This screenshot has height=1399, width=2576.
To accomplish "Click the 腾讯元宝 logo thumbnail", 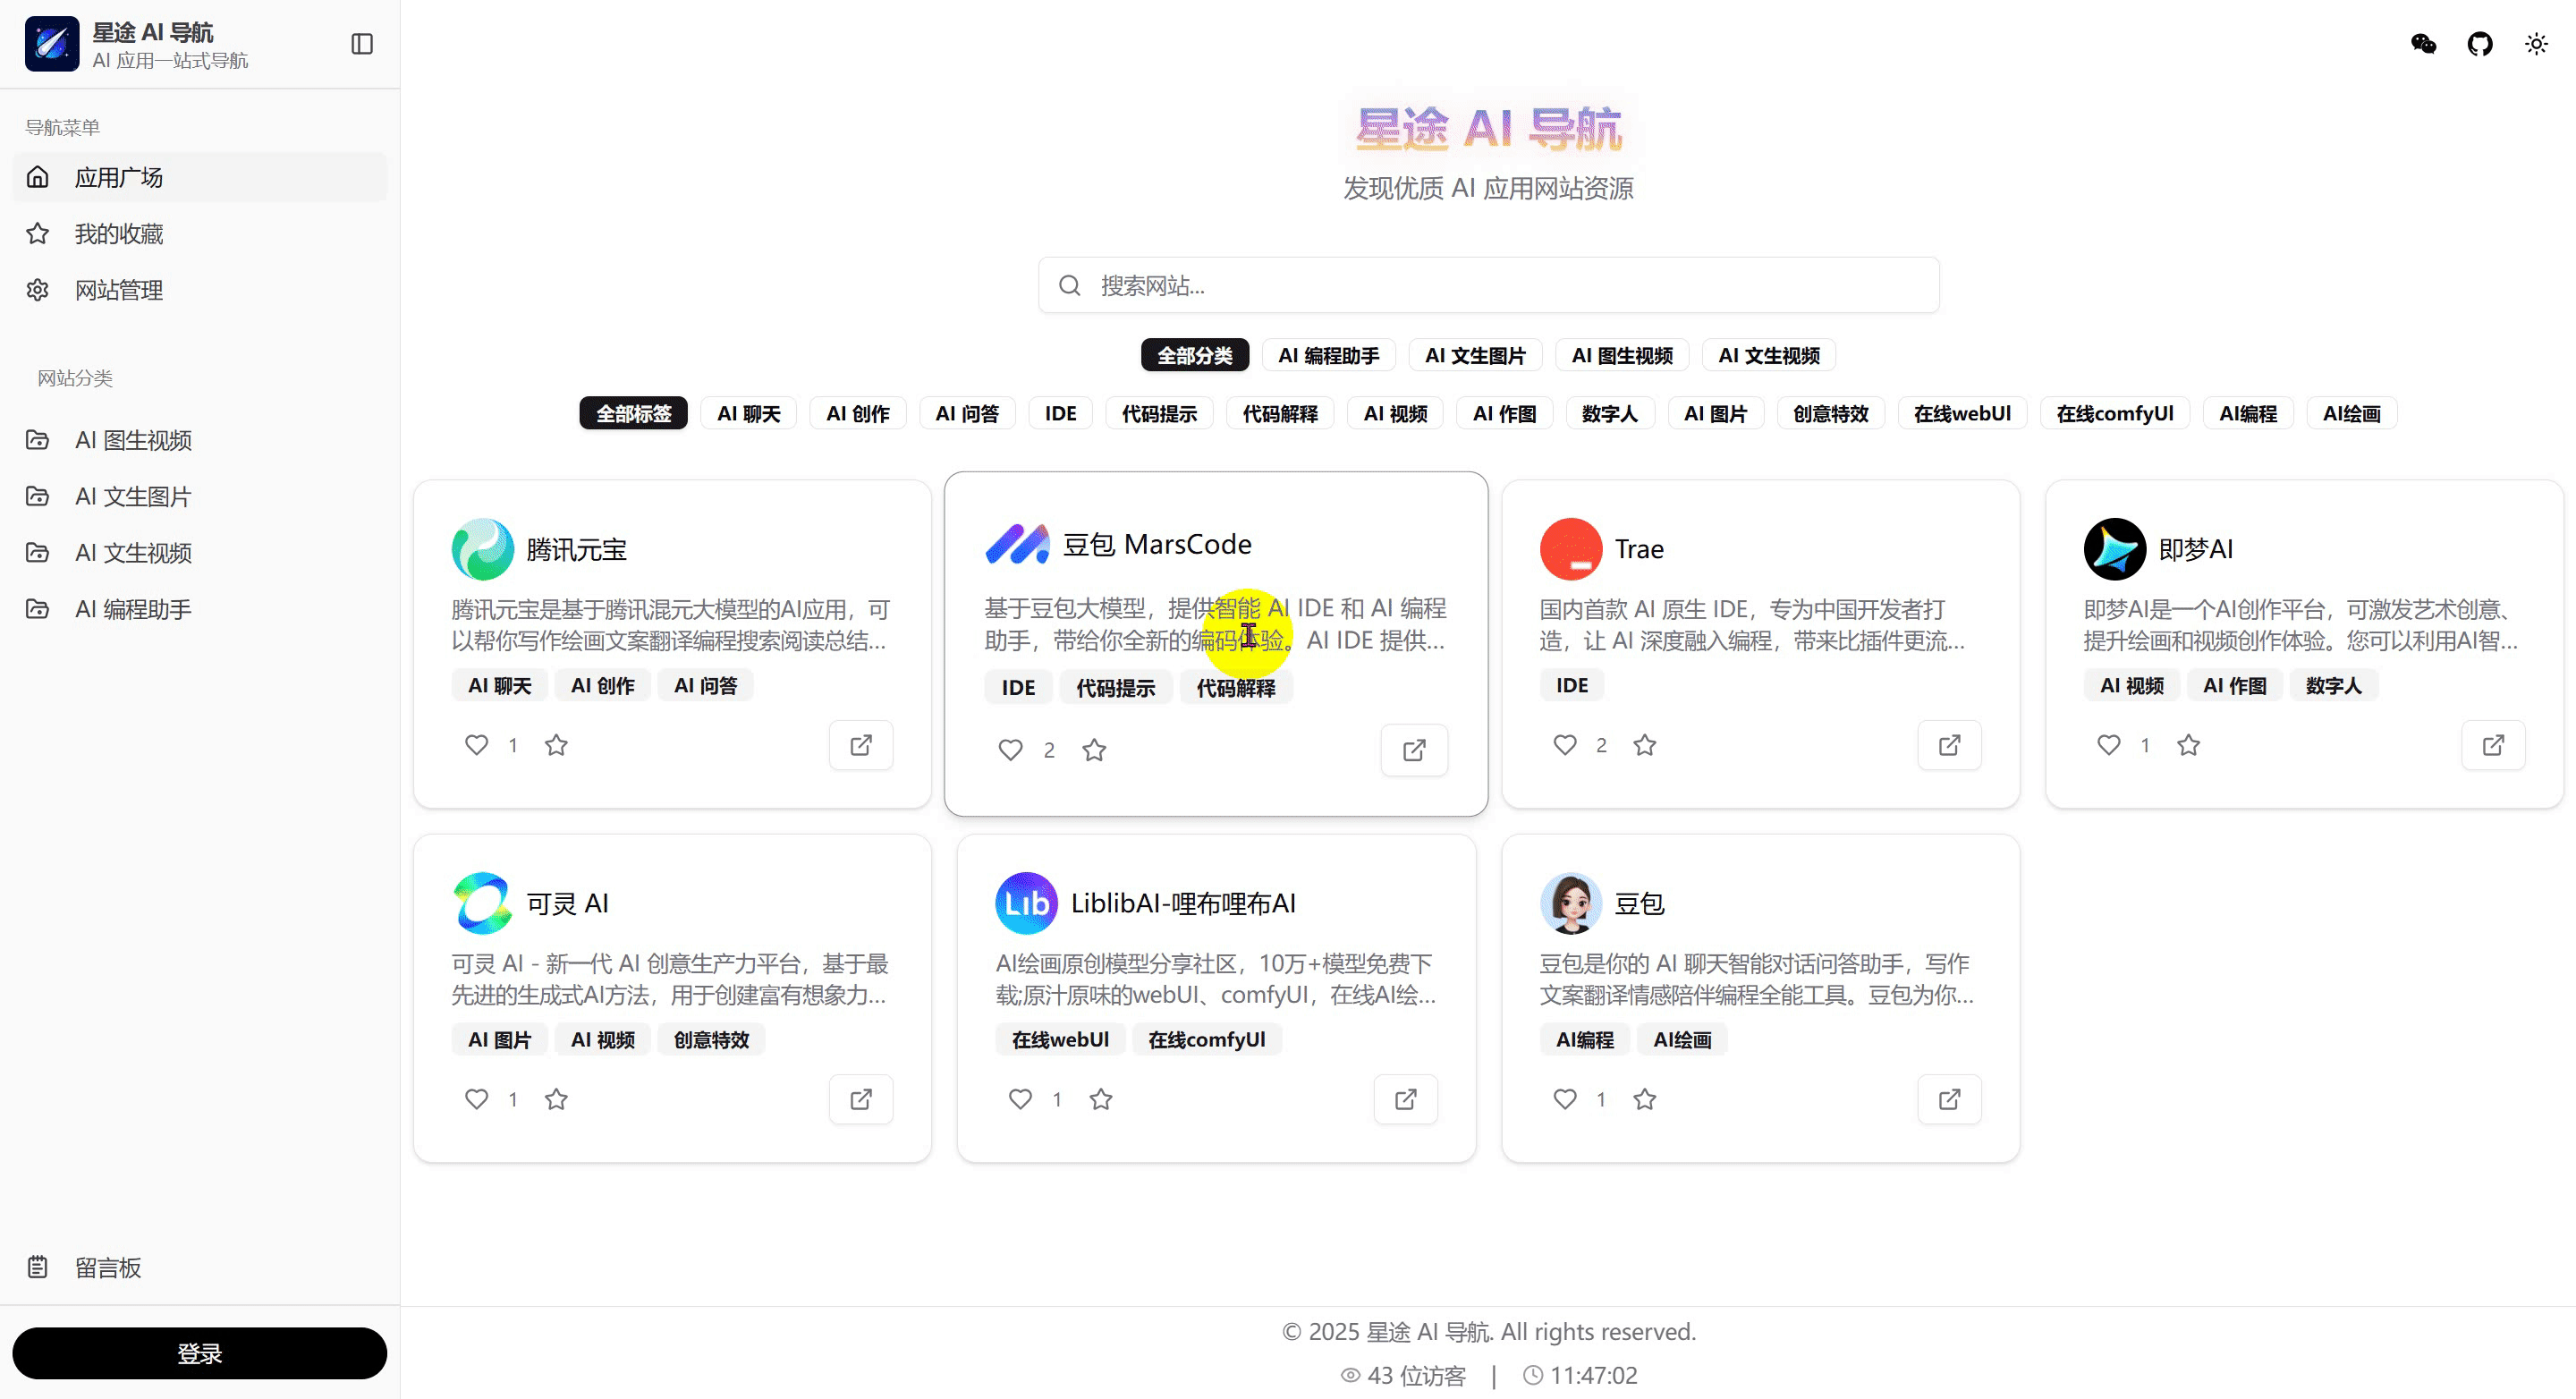I will tap(483, 549).
